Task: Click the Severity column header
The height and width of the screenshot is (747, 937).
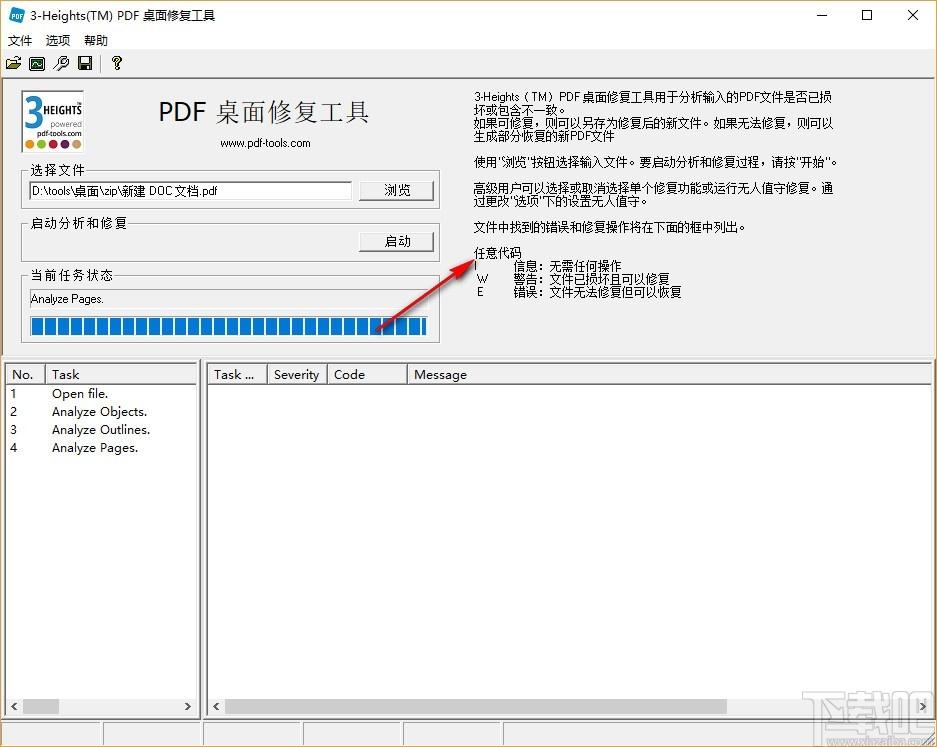Action: tap(297, 375)
